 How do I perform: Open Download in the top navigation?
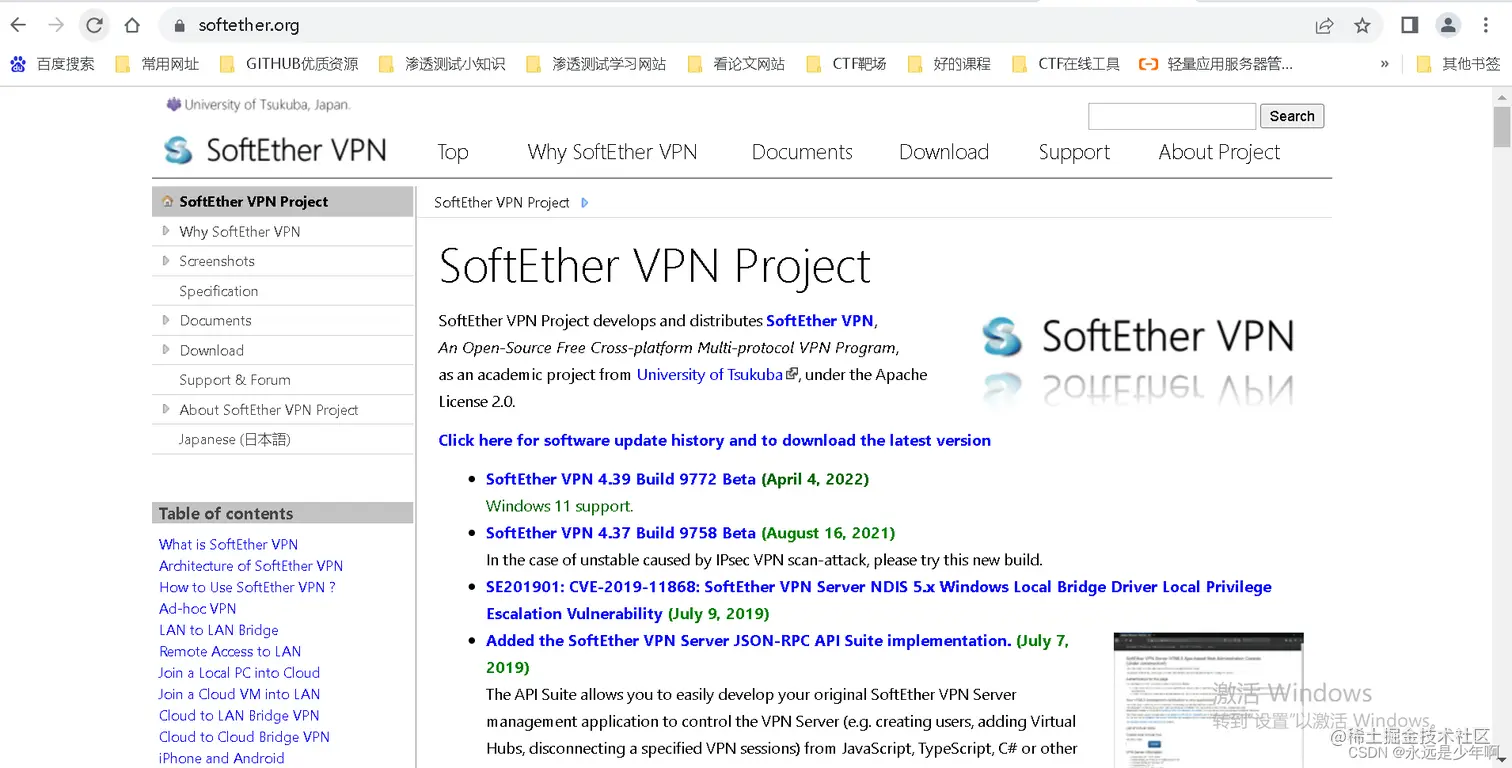944,152
